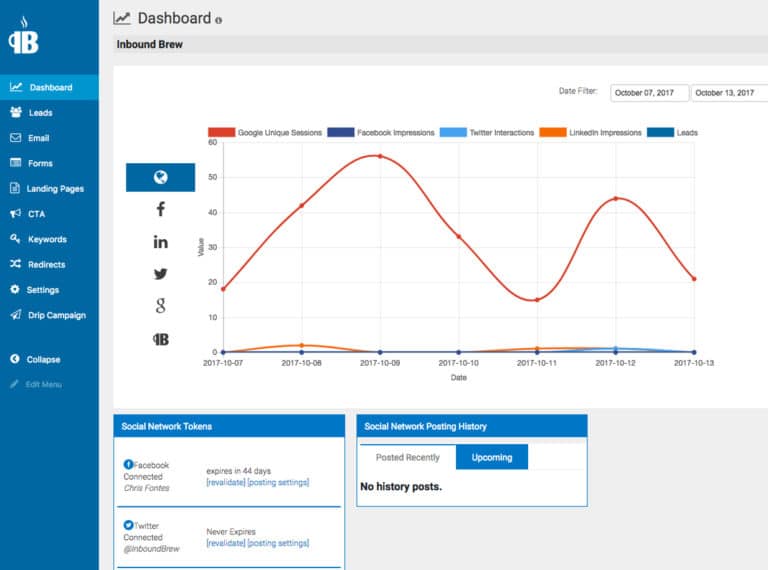Open the start date filter October 07, 2017
The image size is (768, 570).
(648, 93)
